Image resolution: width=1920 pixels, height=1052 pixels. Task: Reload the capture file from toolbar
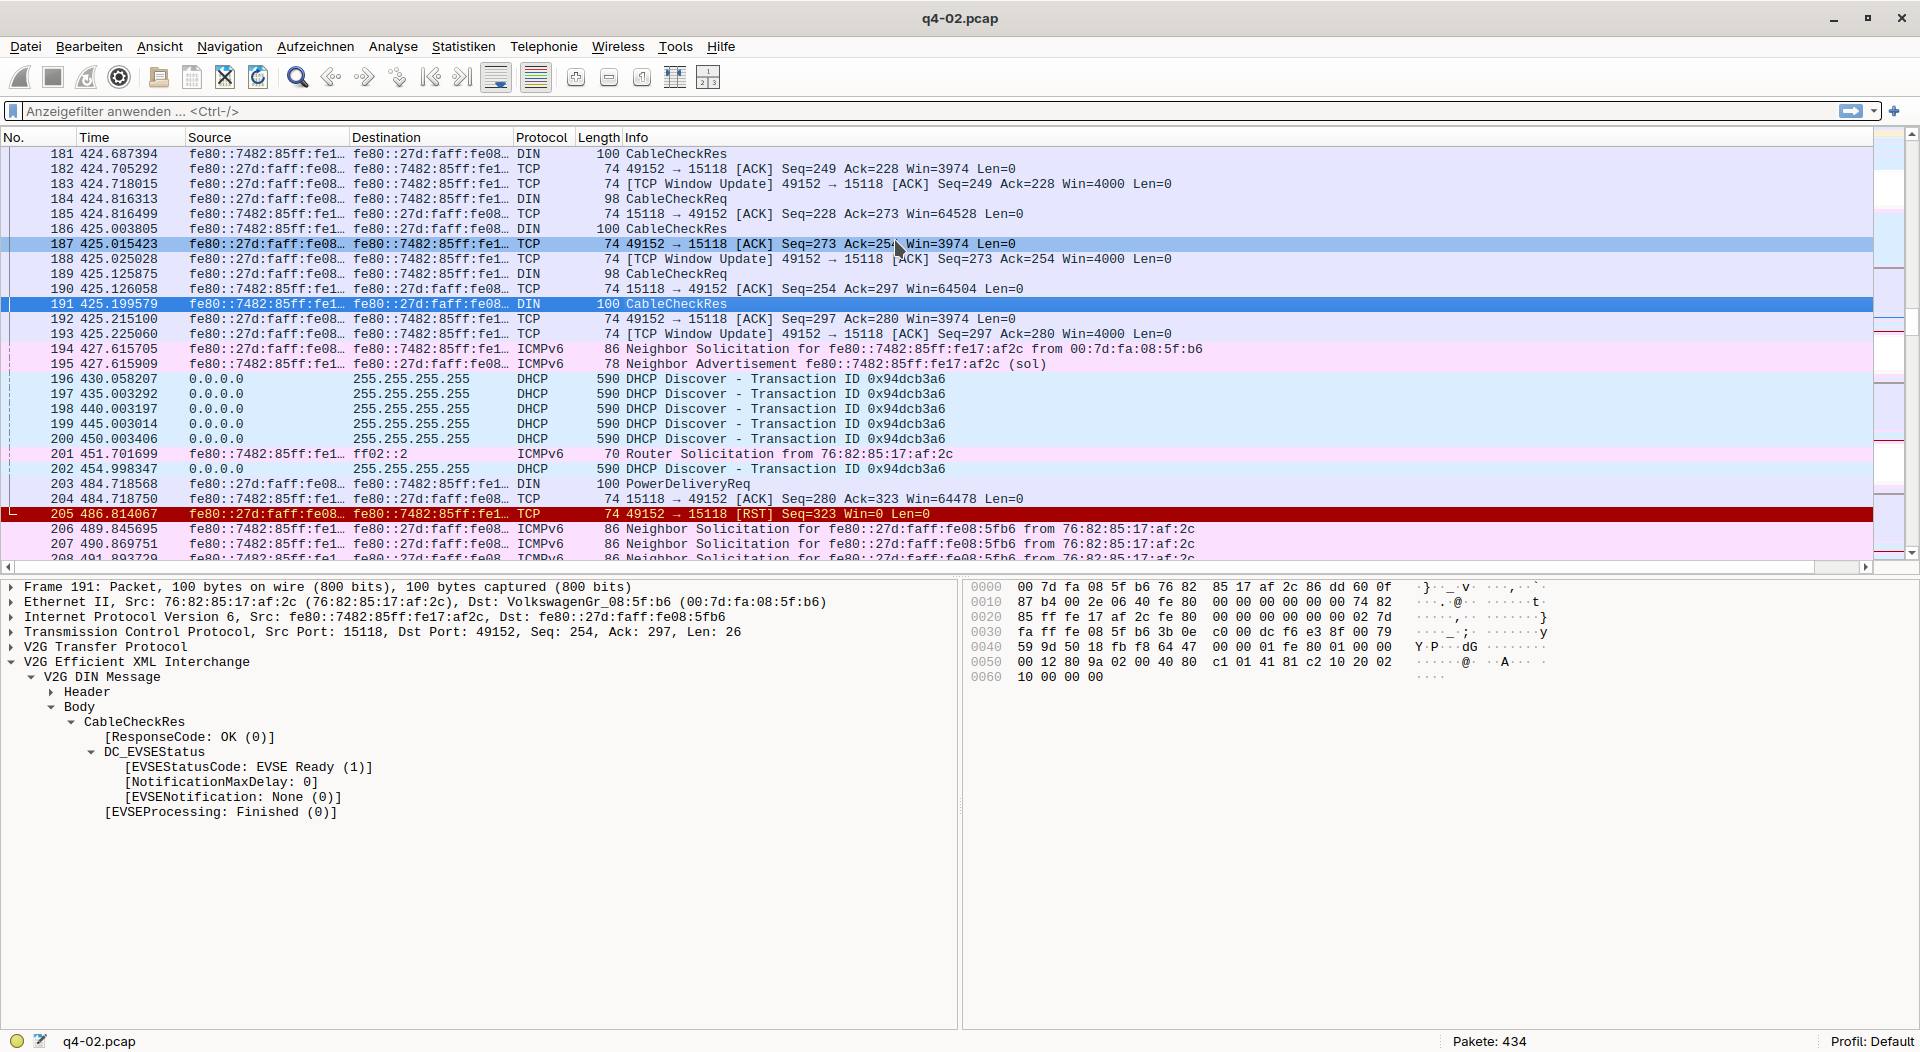[x=258, y=77]
